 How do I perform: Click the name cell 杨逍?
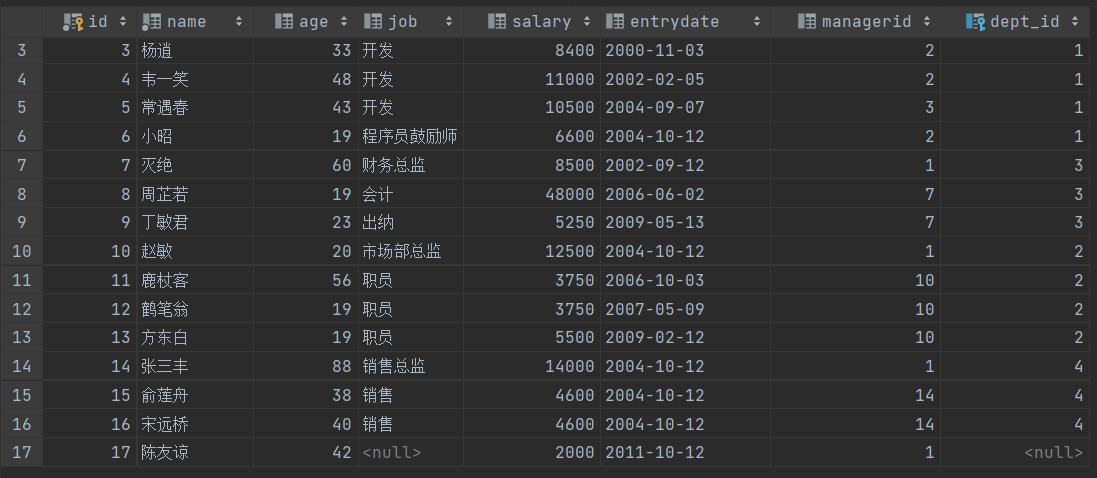click(x=195, y=50)
